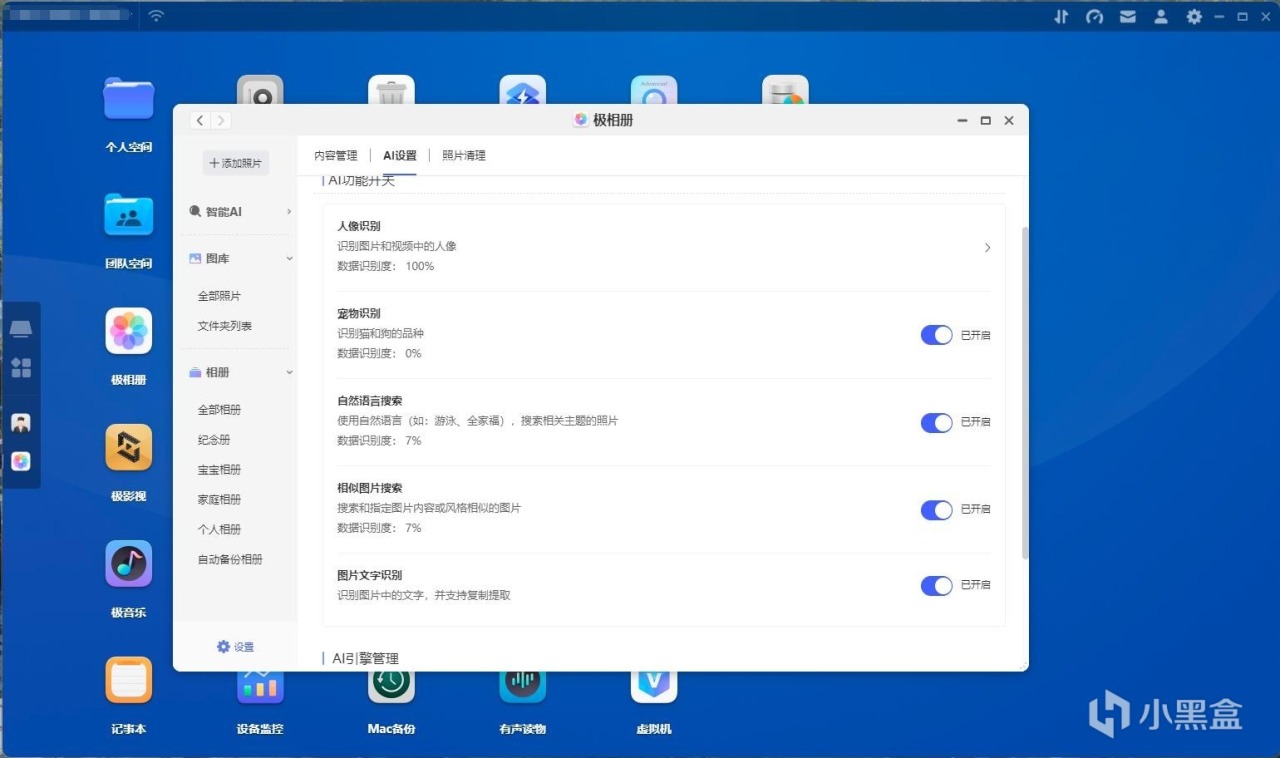This screenshot has height=758, width=1280.
Task: Open the 个人空间 desktop folder
Action: coord(129,98)
